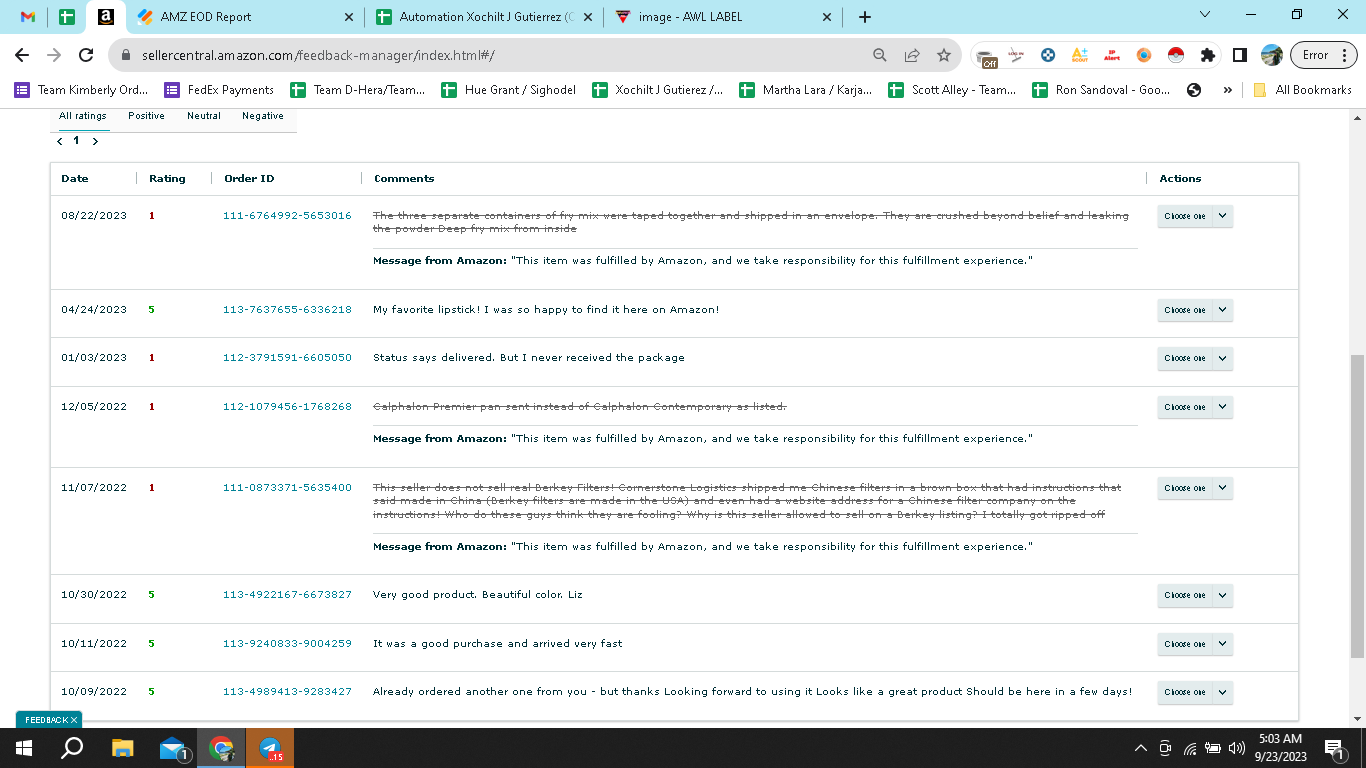1366x768 pixels.
Task: Open Choose one dropdown for 10/11/2022 feedback
Action: point(1195,644)
